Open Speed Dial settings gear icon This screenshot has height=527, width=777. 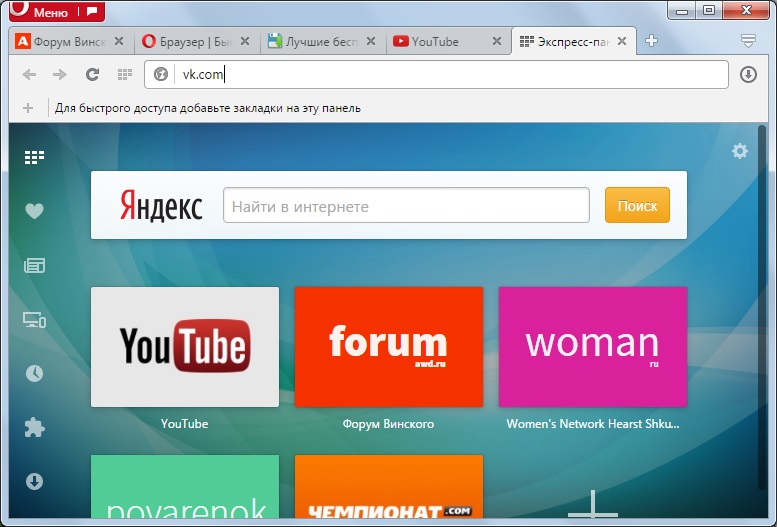[x=739, y=151]
